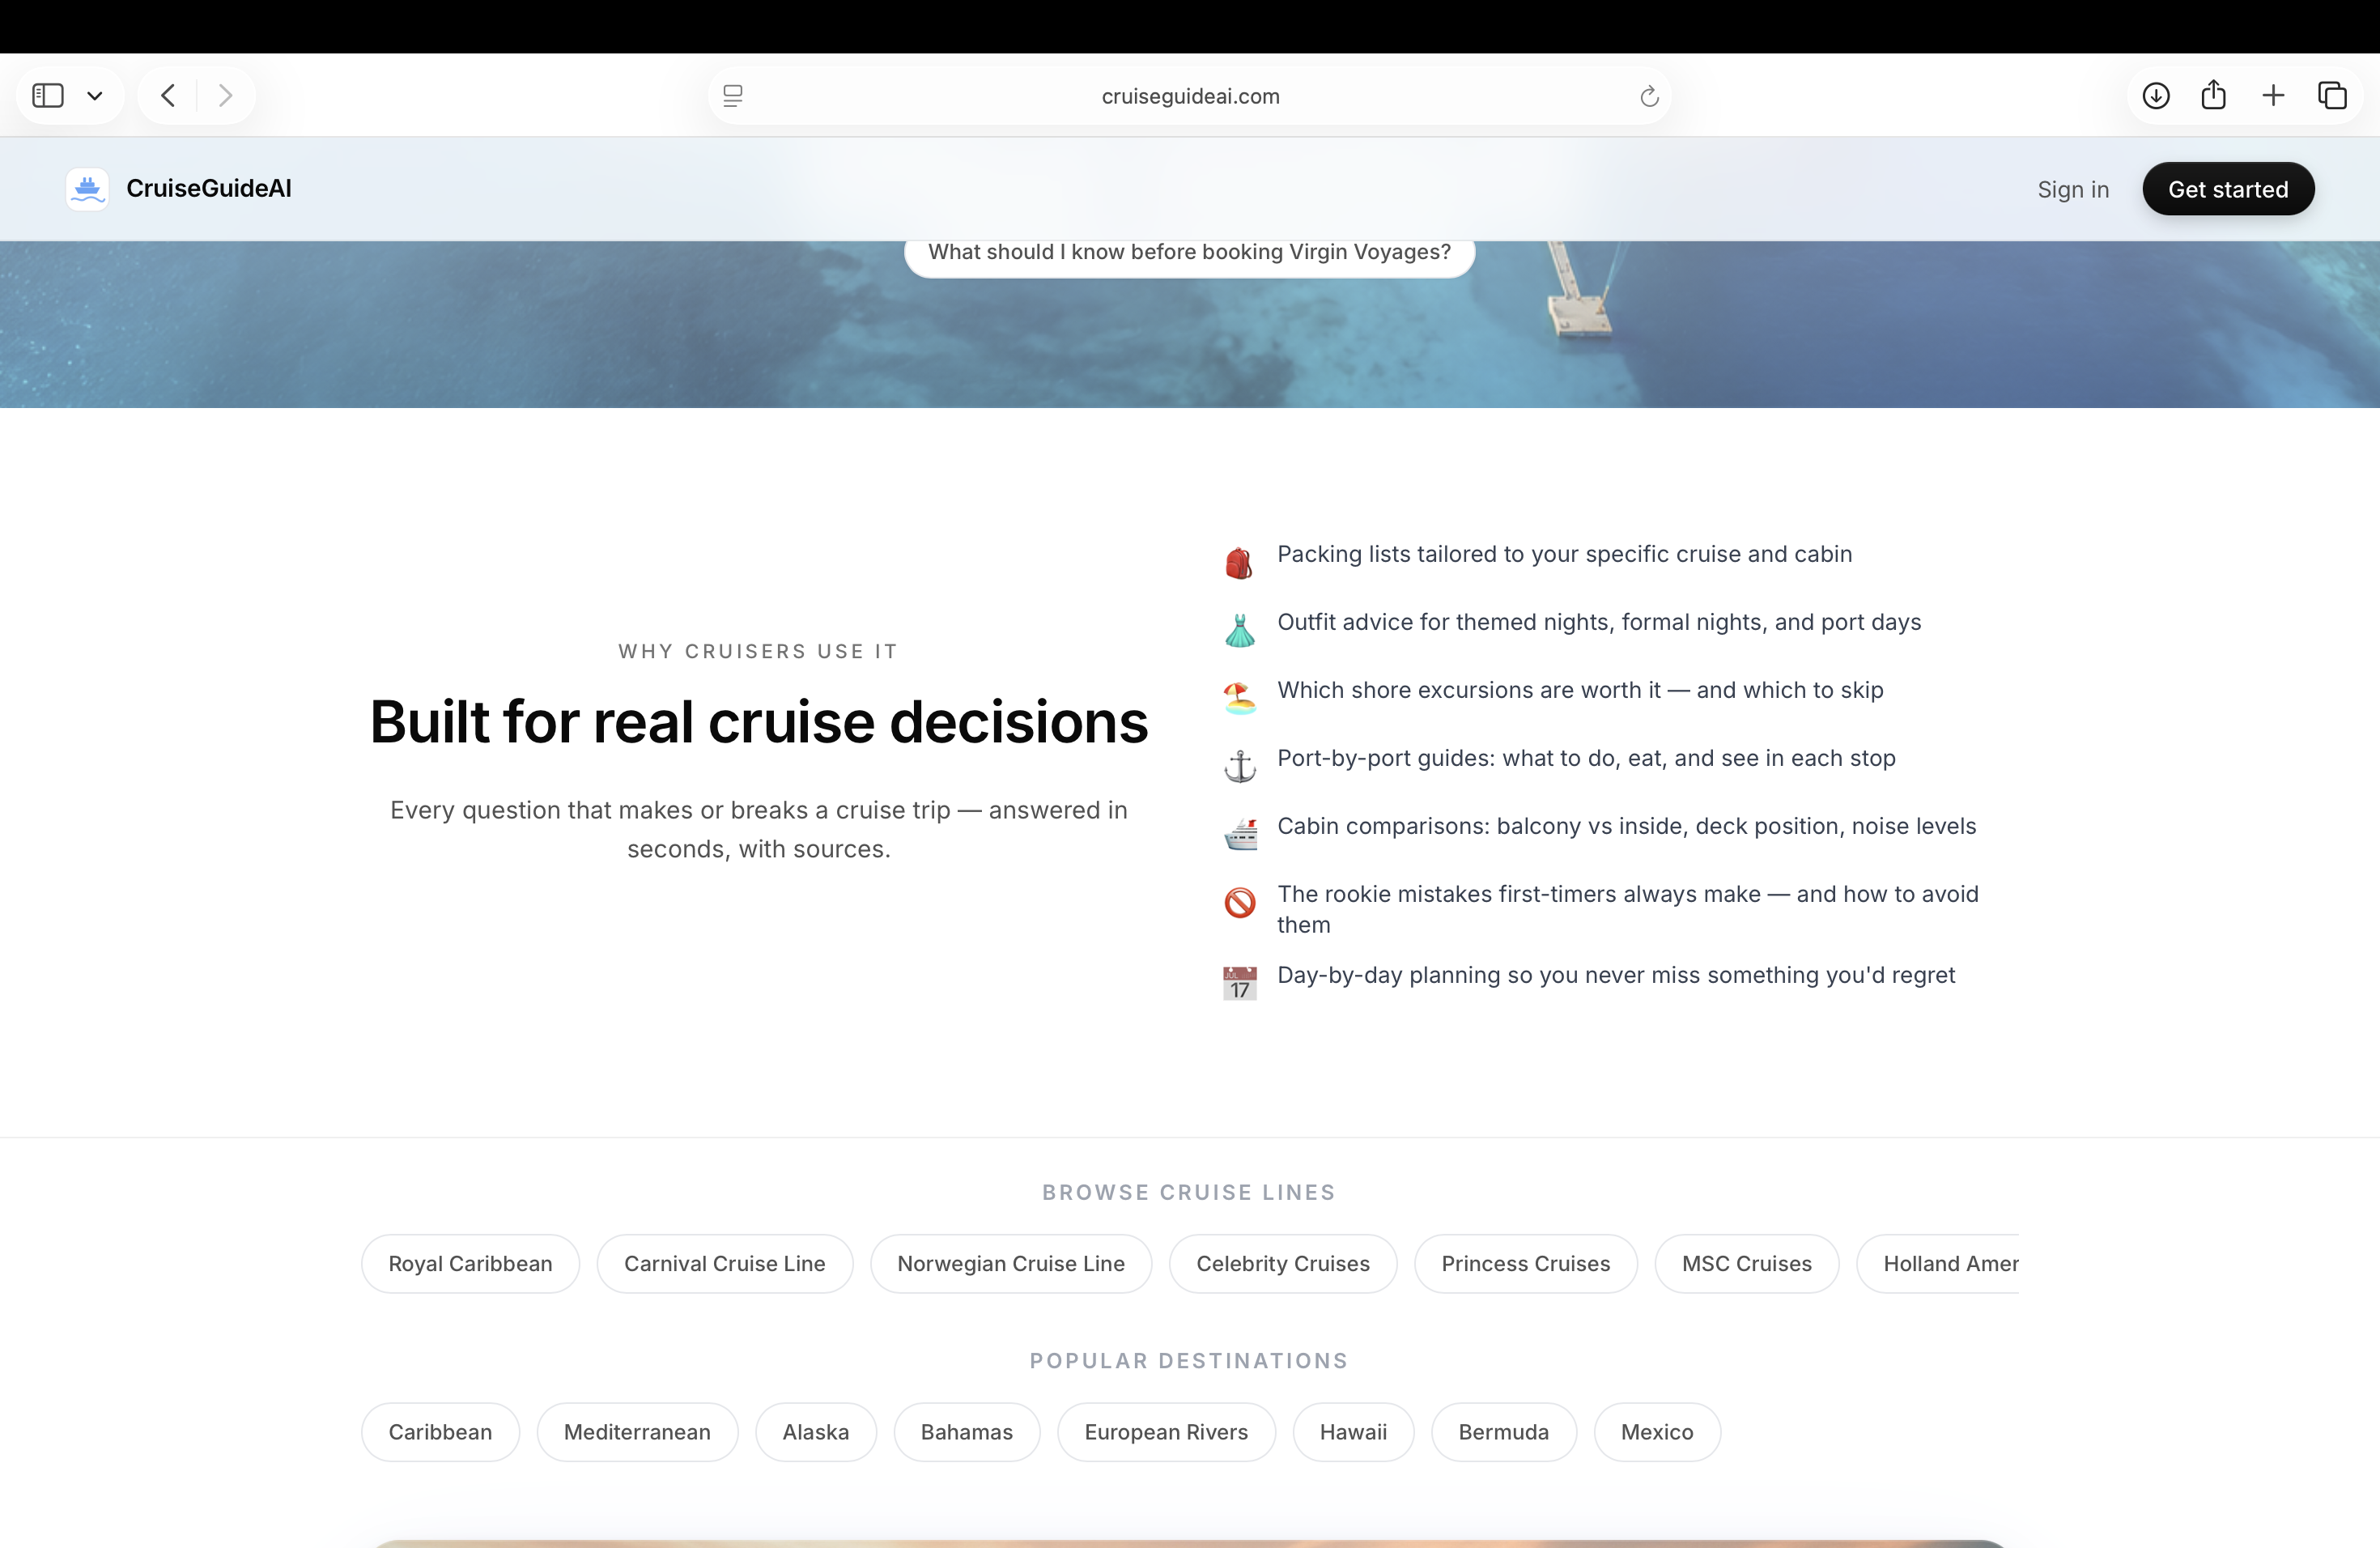Click the anchor port guides icon
This screenshot has height=1548, width=2380.
coord(1239,767)
